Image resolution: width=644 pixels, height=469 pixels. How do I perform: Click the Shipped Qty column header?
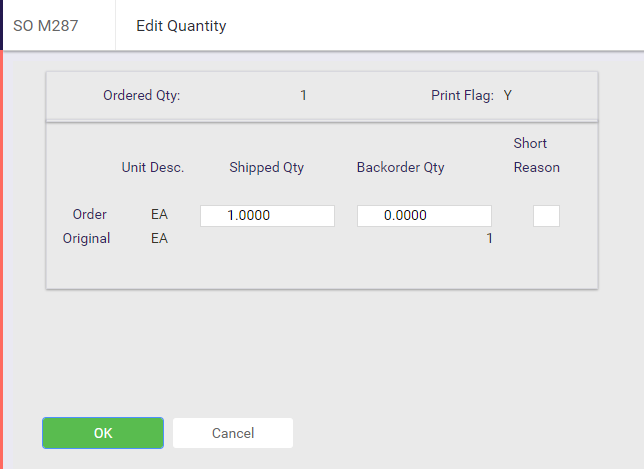click(267, 168)
